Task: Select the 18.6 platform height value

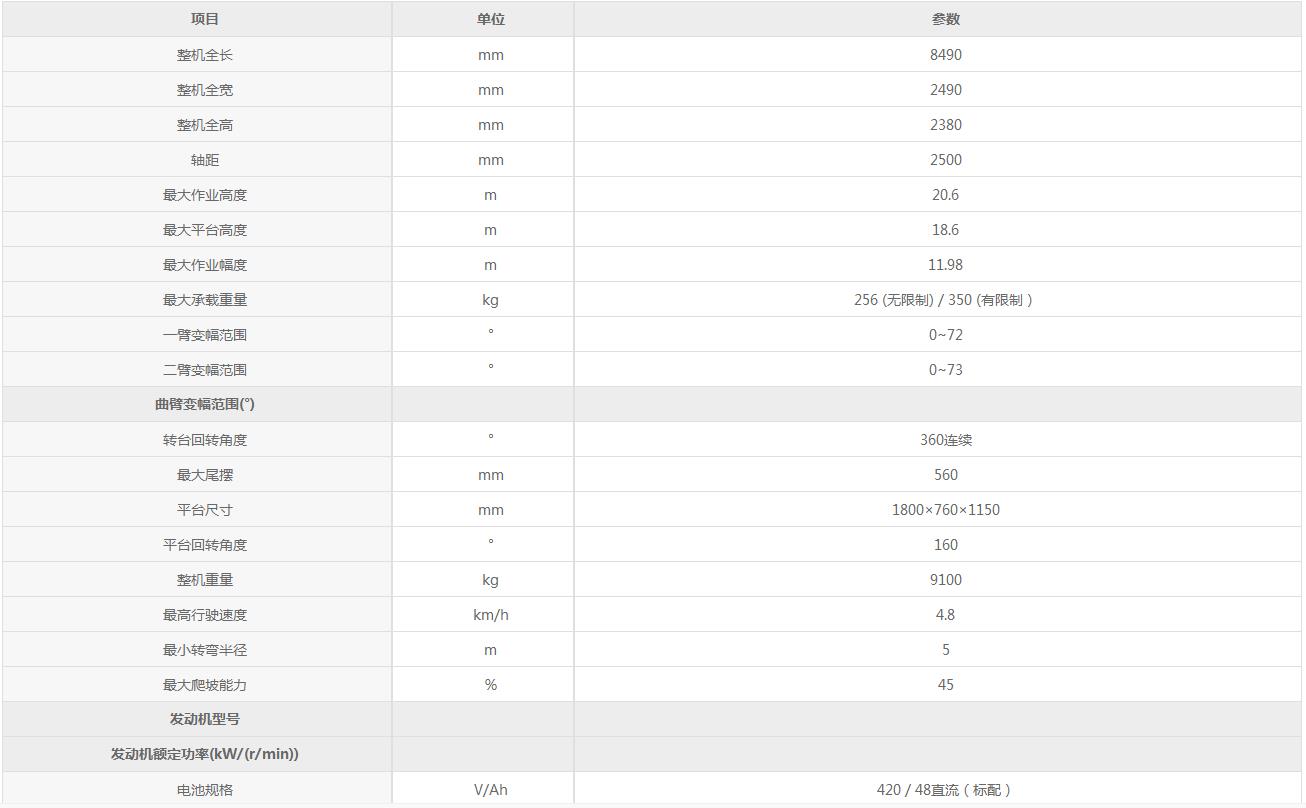Action: [x=945, y=230]
